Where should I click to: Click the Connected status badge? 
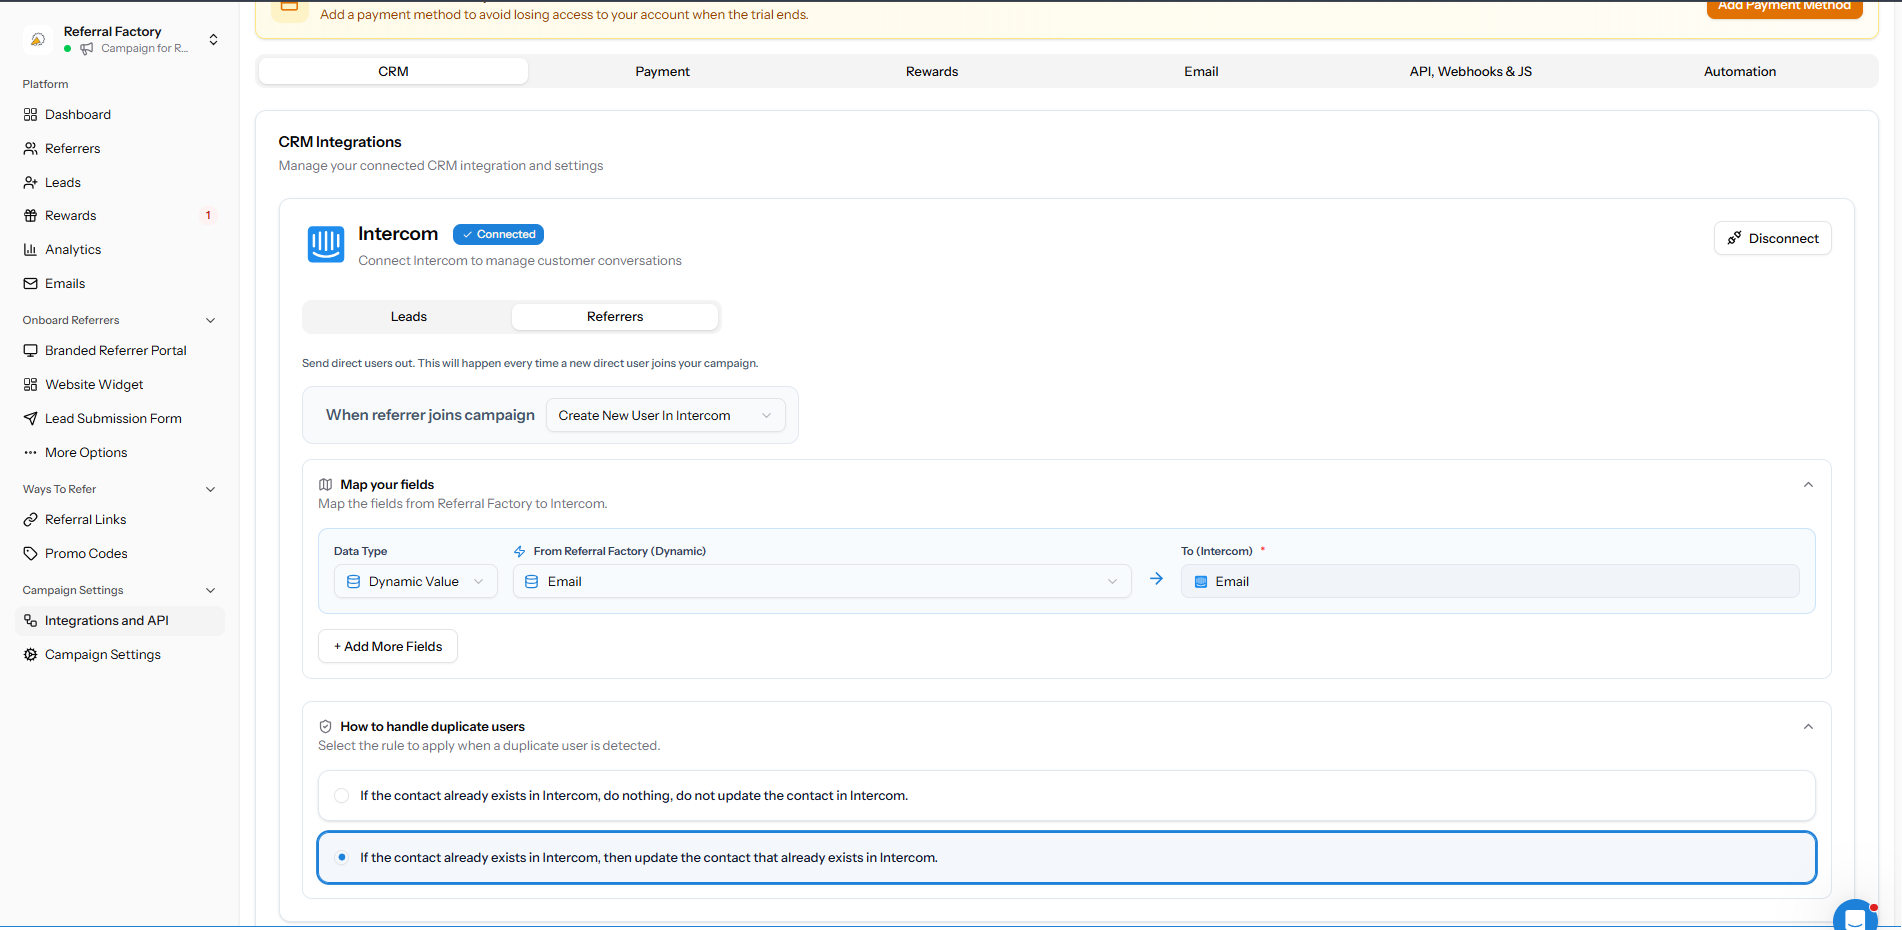click(498, 235)
